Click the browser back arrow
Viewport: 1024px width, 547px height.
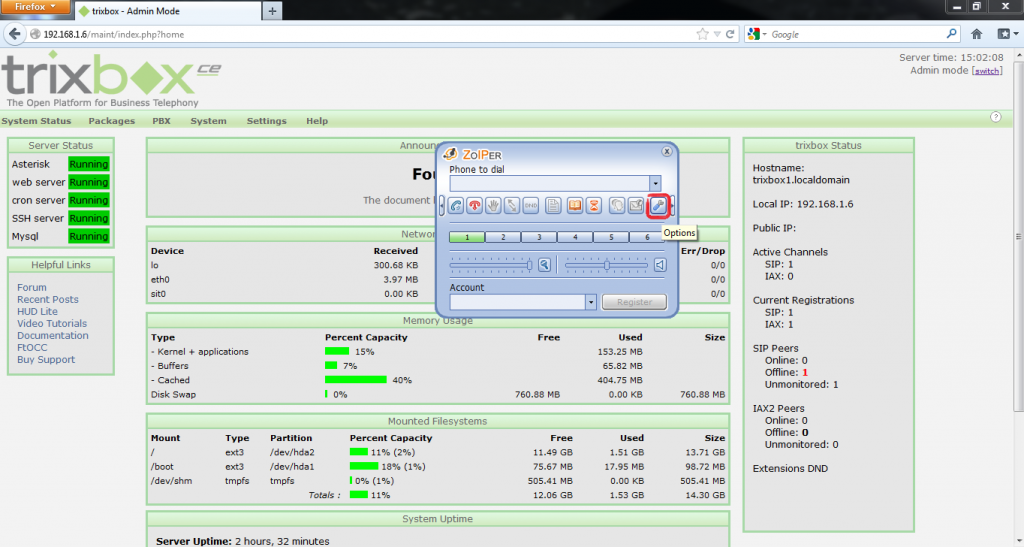15,34
